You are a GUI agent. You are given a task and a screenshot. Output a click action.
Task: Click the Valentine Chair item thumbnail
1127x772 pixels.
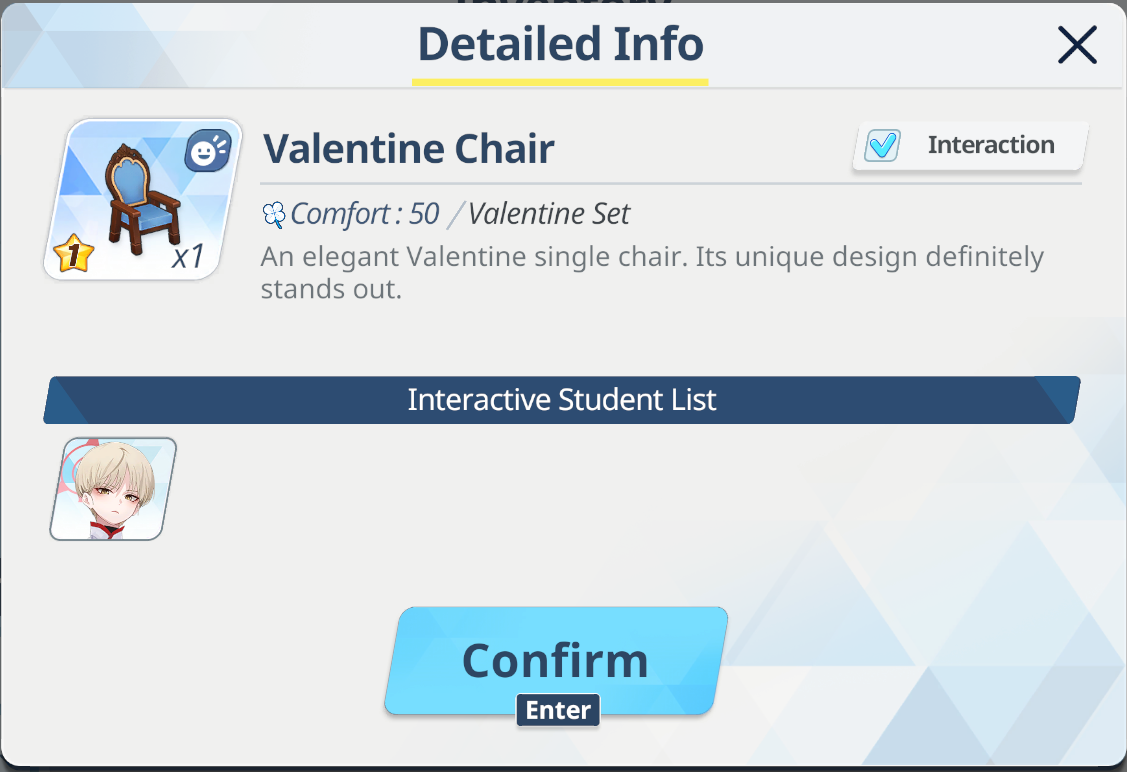(x=144, y=199)
